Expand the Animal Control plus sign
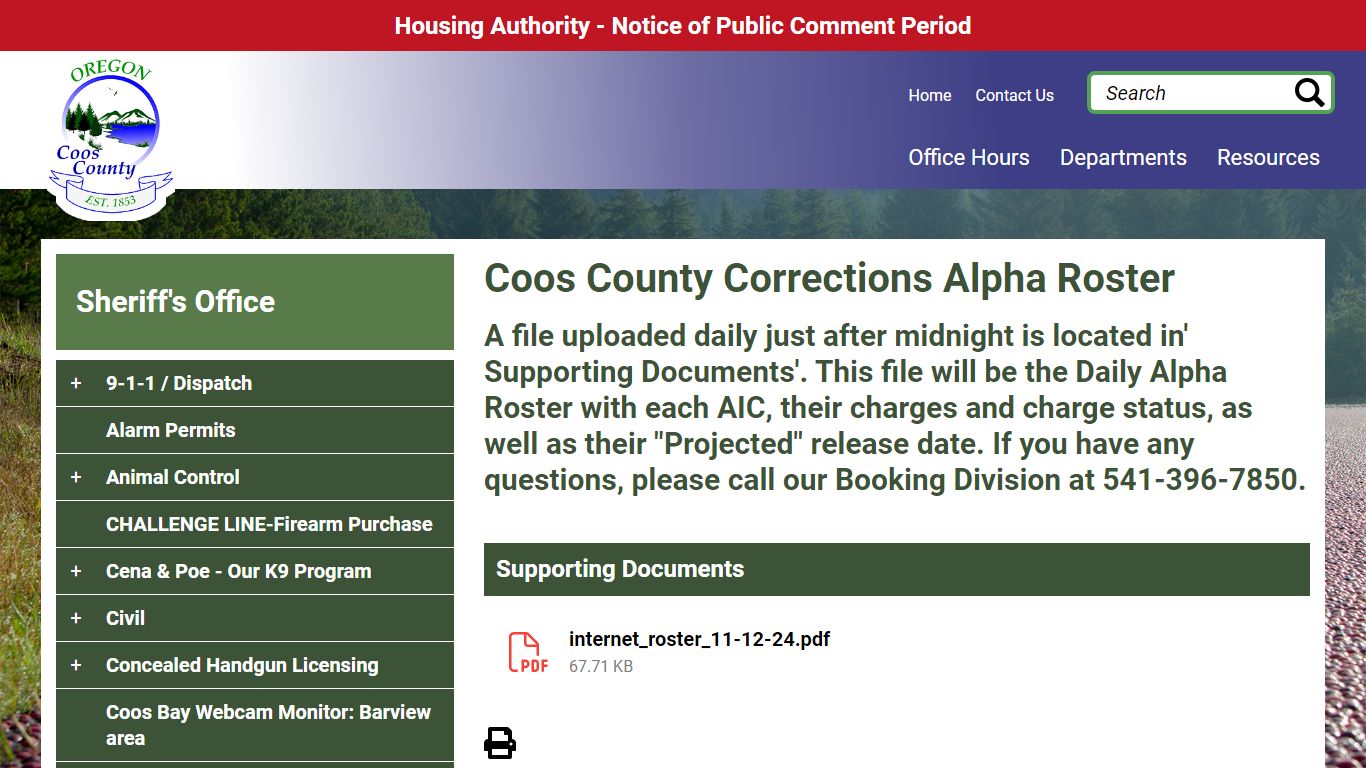The height and width of the screenshot is (768, 1366). [76, 477]
